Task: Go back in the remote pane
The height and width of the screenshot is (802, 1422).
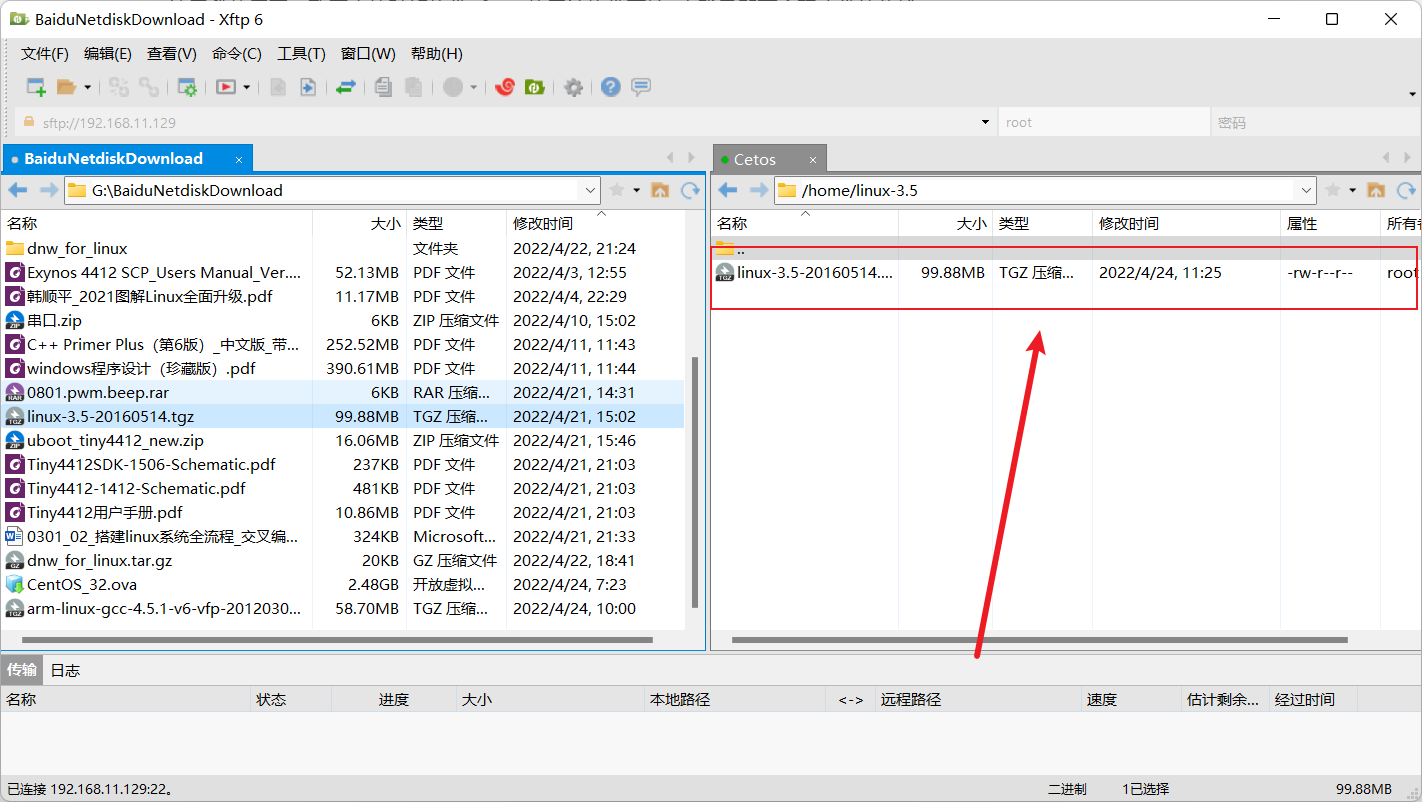Action: [x=728, y=190]
